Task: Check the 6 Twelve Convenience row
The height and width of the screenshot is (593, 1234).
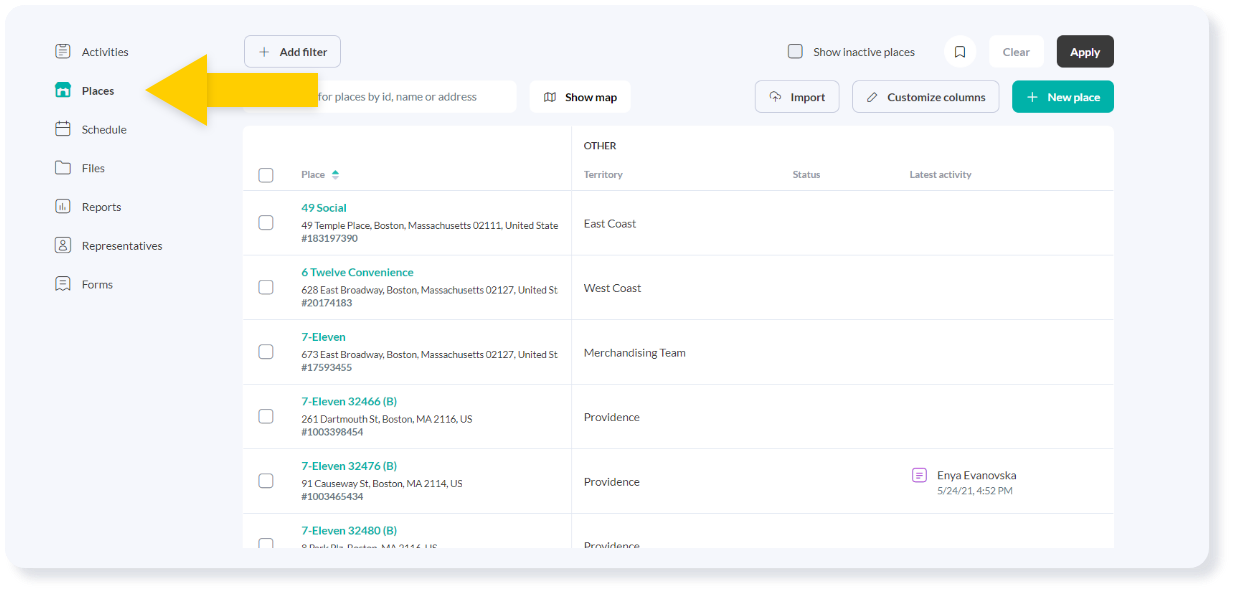Action: (266, 287)
